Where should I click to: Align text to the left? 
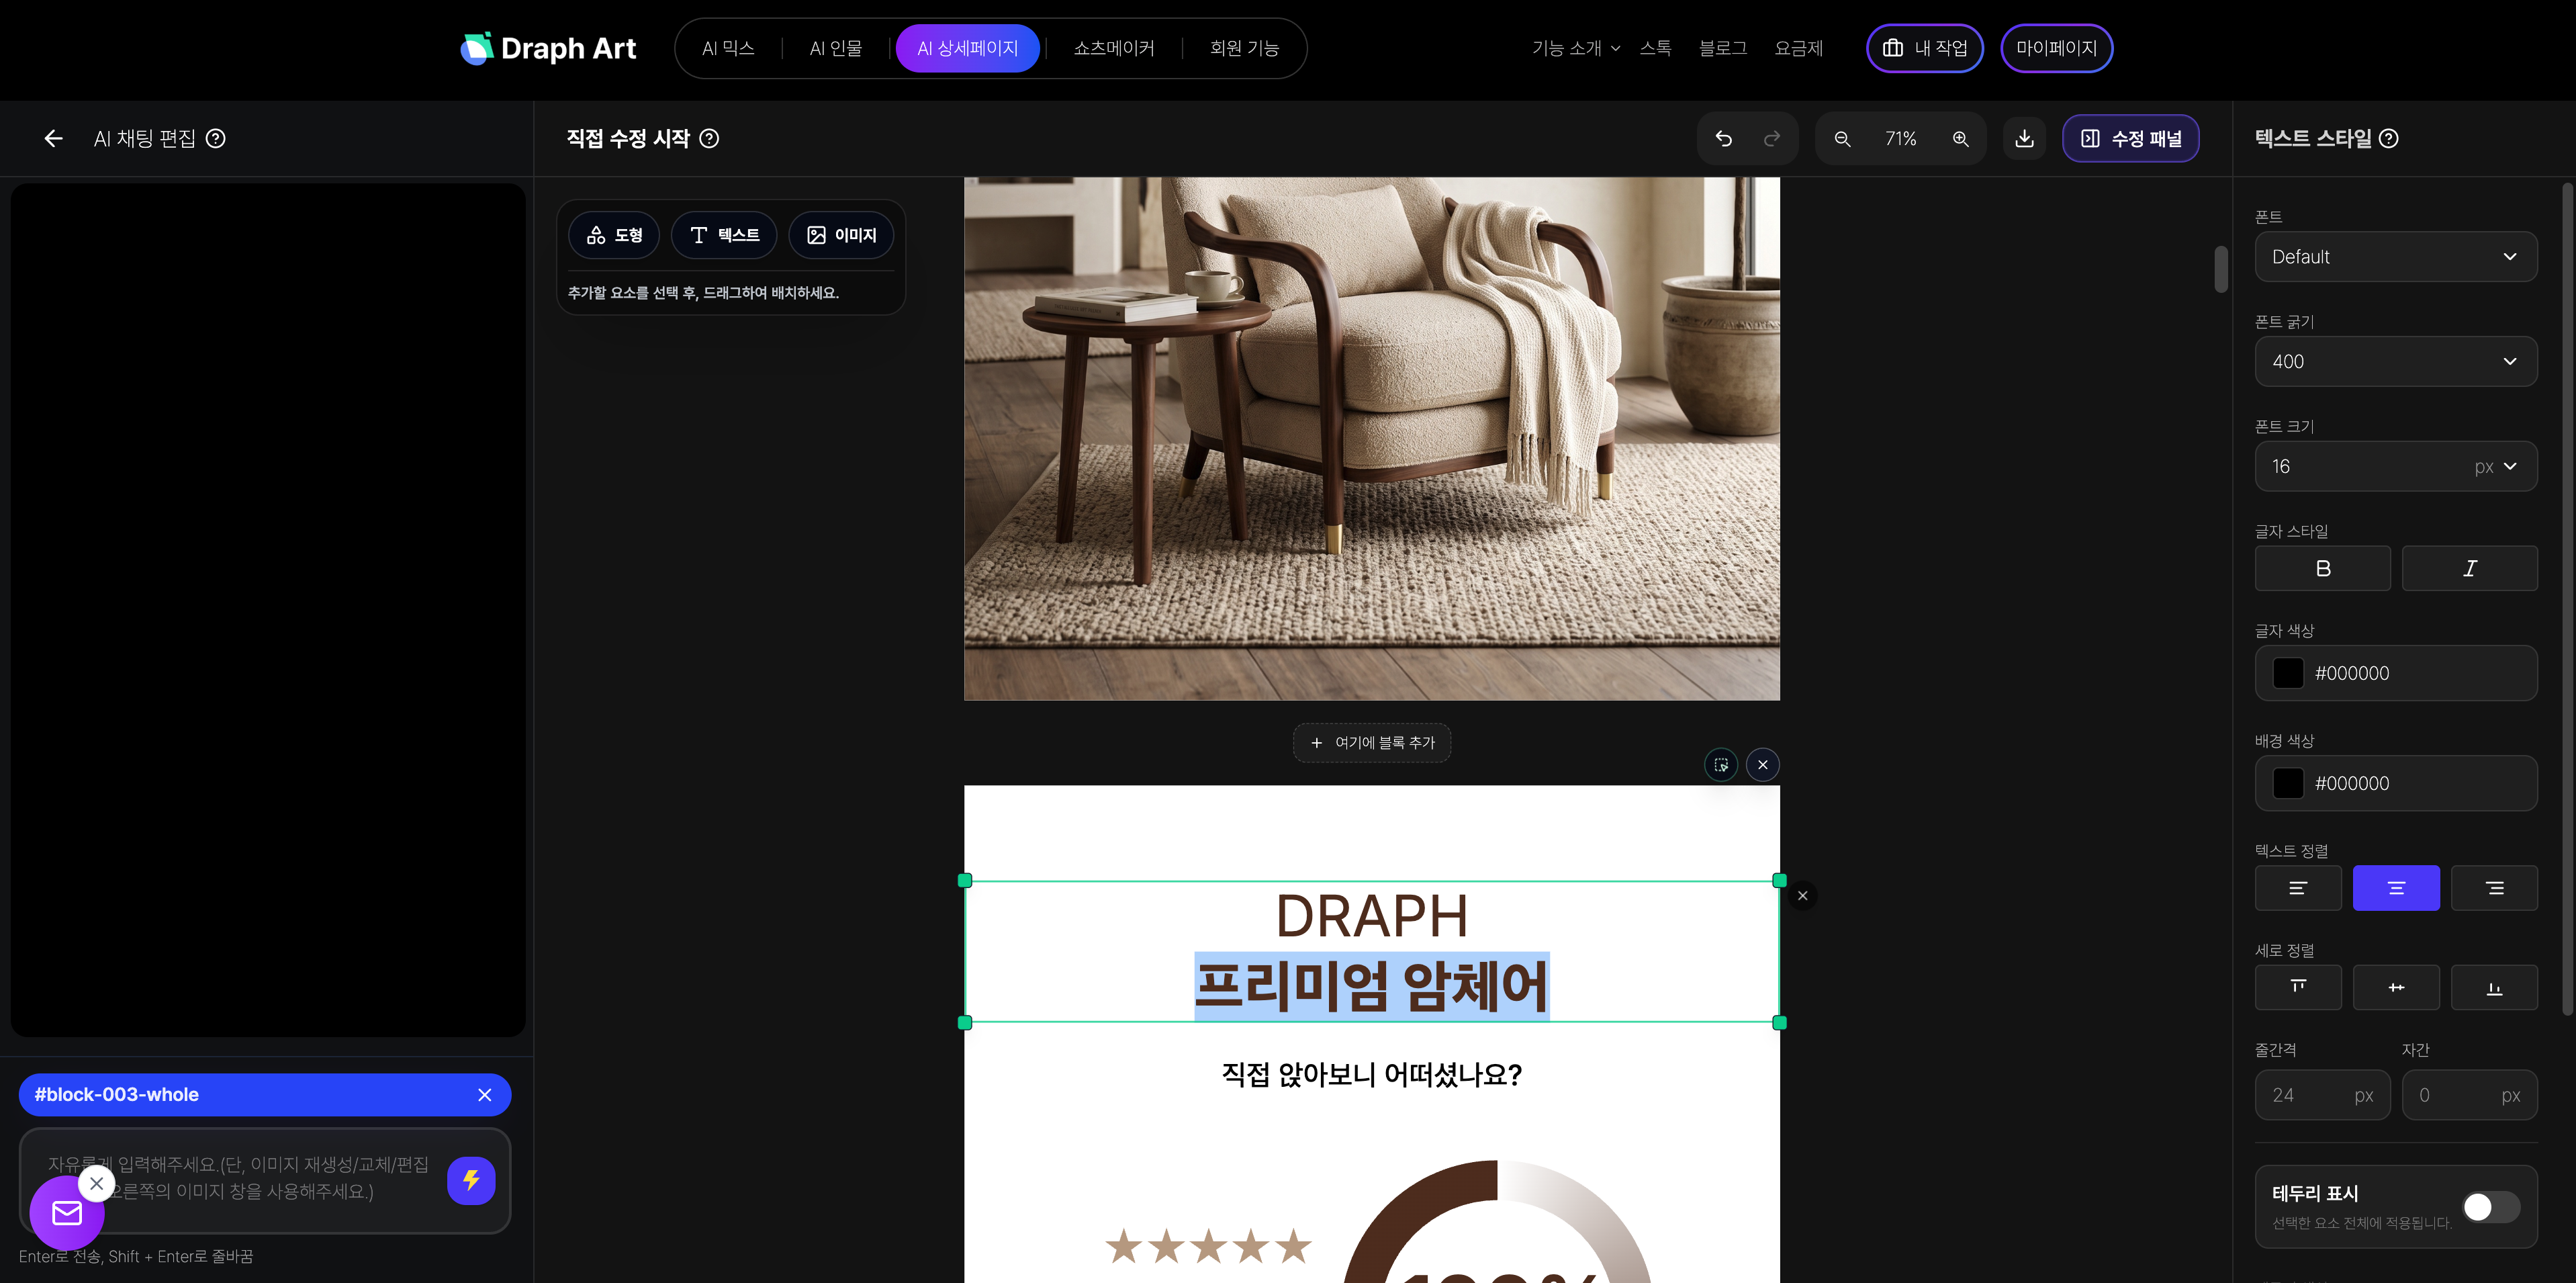[x=2298, y=888]
